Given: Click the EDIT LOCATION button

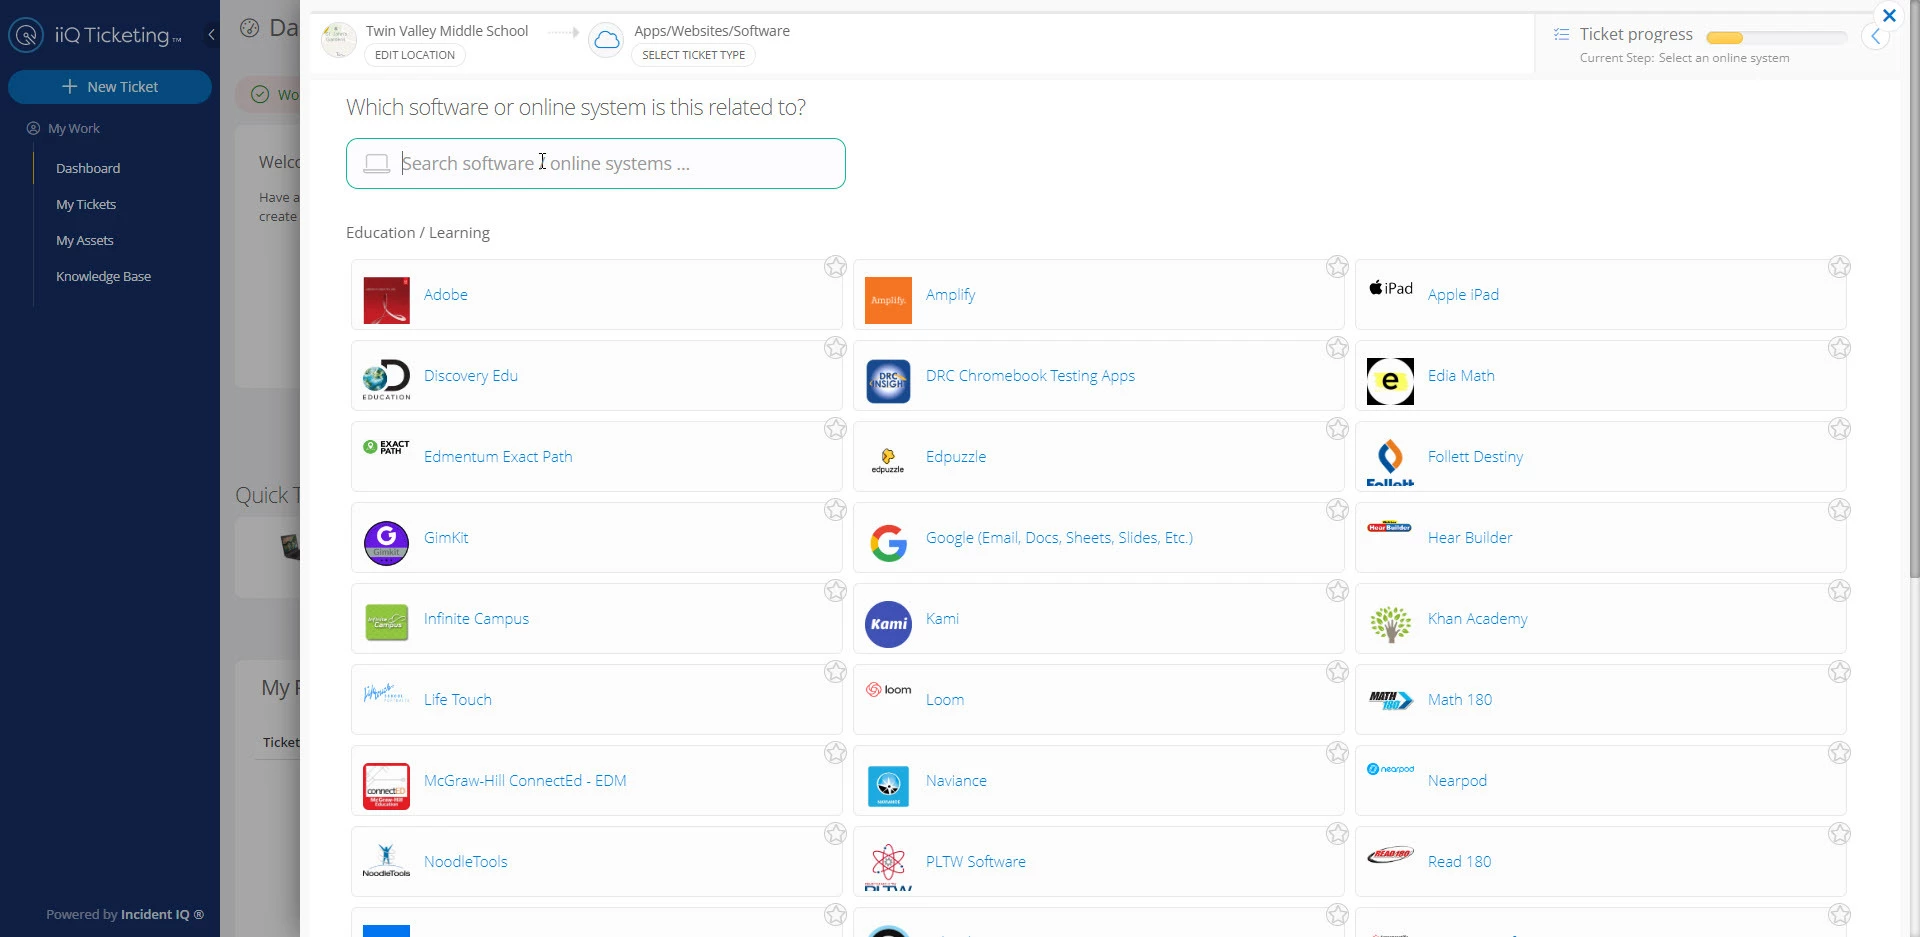Looking at the screenshot, I should tap(415, 55).
